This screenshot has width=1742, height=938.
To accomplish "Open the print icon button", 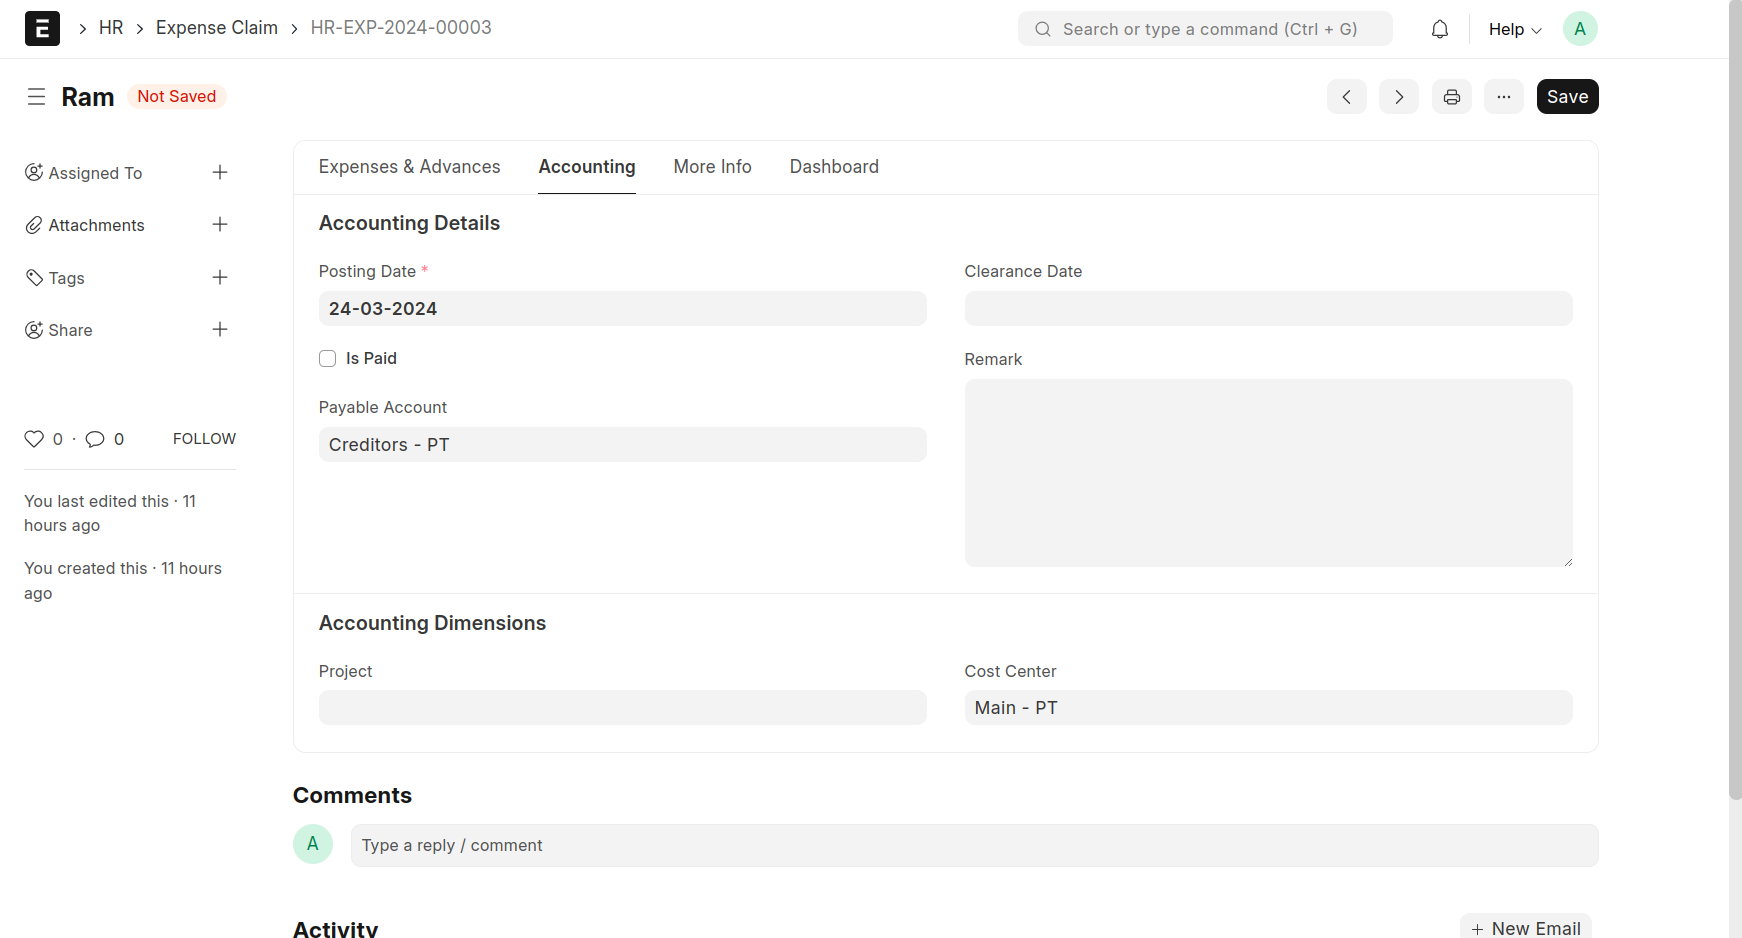I will click(x=1451, y=97).
